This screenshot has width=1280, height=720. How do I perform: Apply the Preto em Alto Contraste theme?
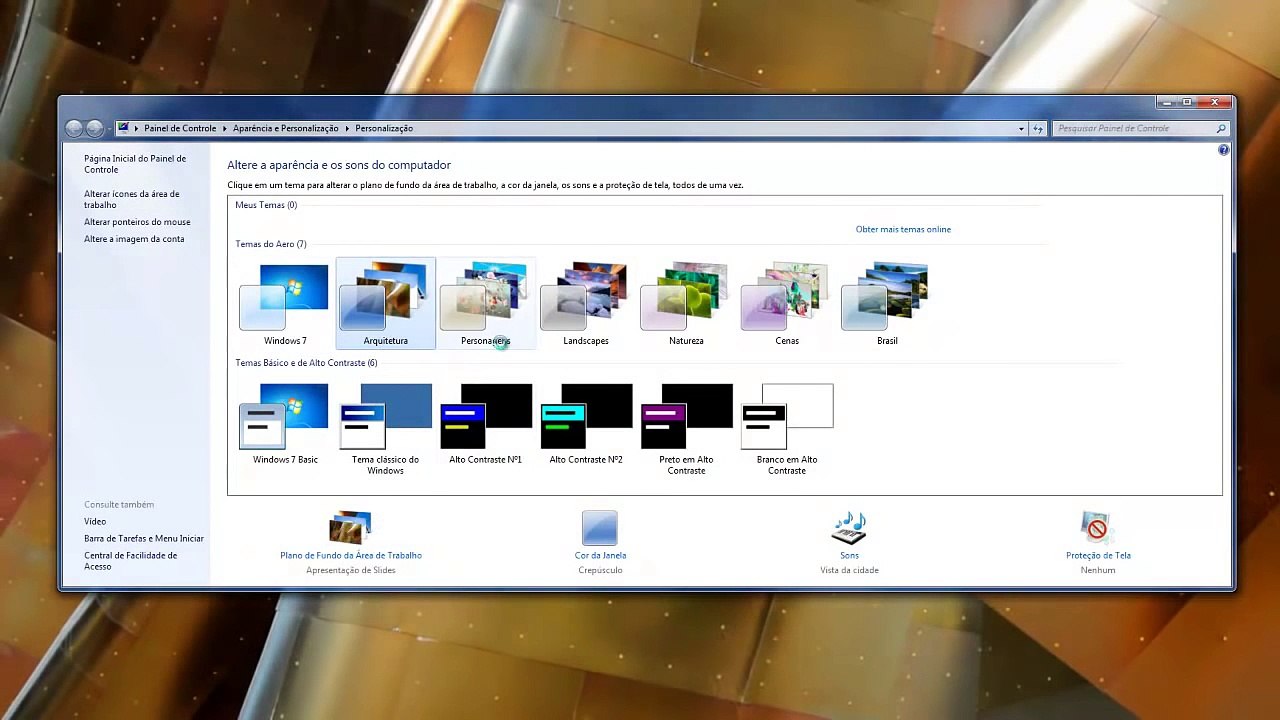tap(686, 429)
